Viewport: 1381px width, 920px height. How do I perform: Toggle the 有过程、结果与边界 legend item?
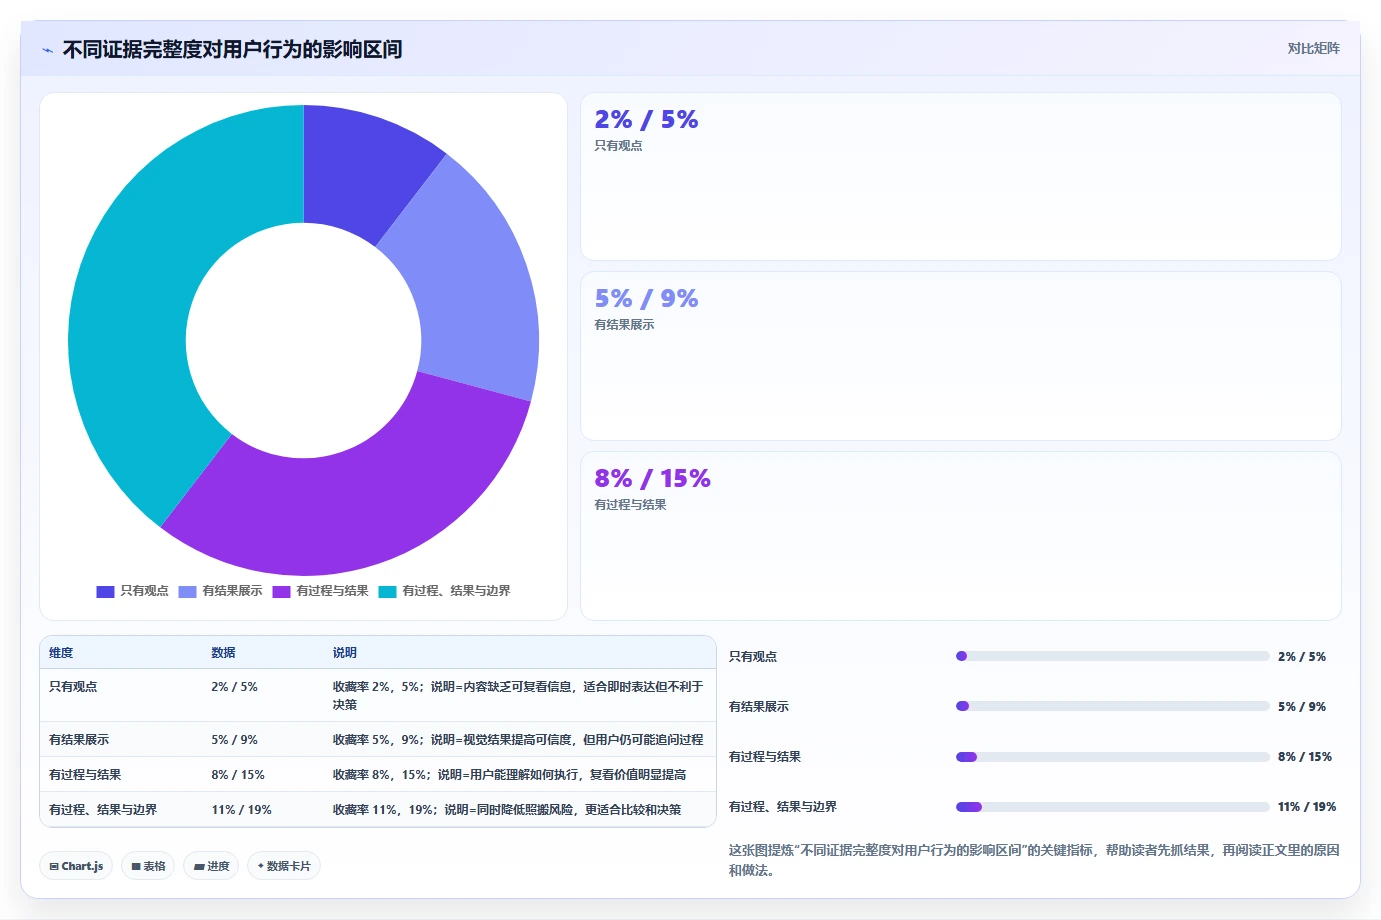pos(444,591)
